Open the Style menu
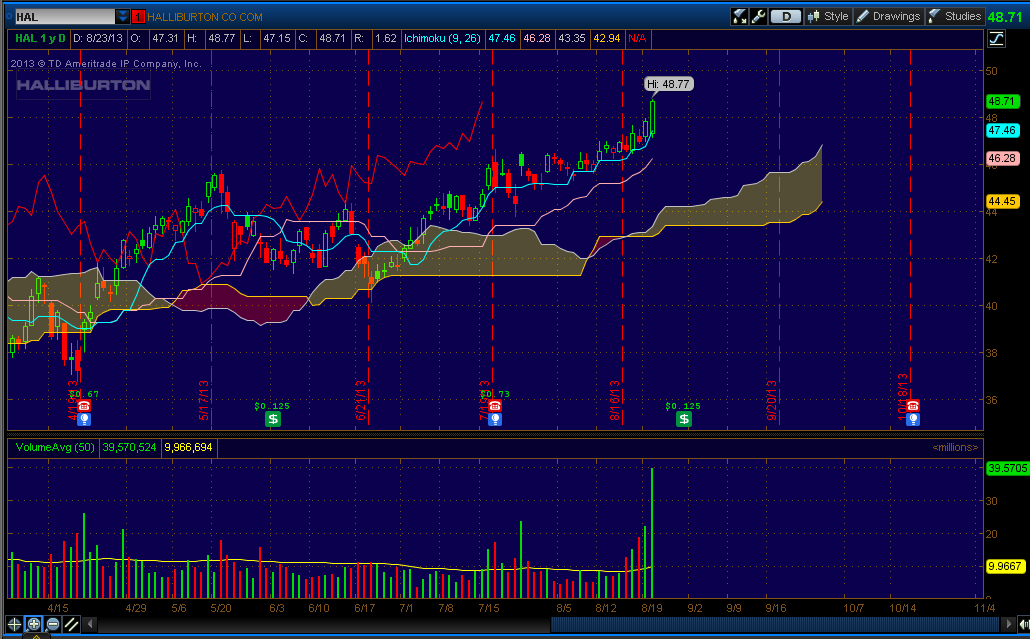This screenshot has width=1030, height=639. [x=829, y=16]
